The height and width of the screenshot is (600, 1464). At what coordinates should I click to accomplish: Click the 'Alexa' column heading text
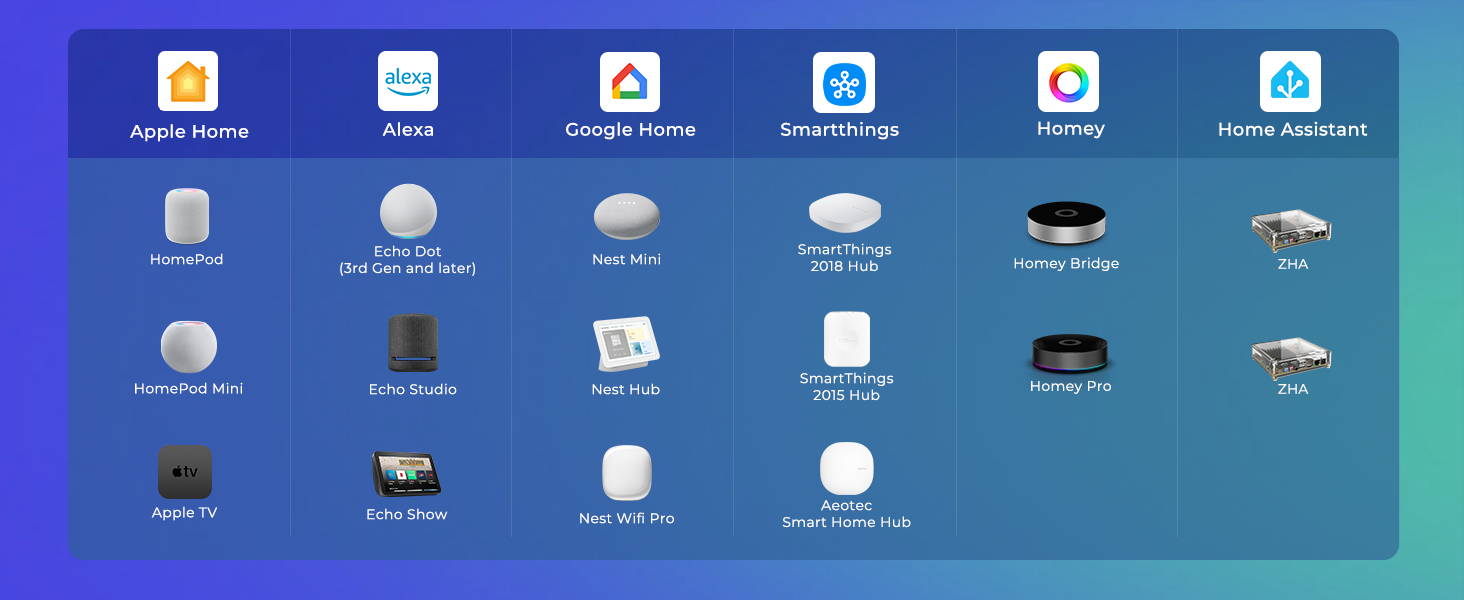click(x=408, y=129)
